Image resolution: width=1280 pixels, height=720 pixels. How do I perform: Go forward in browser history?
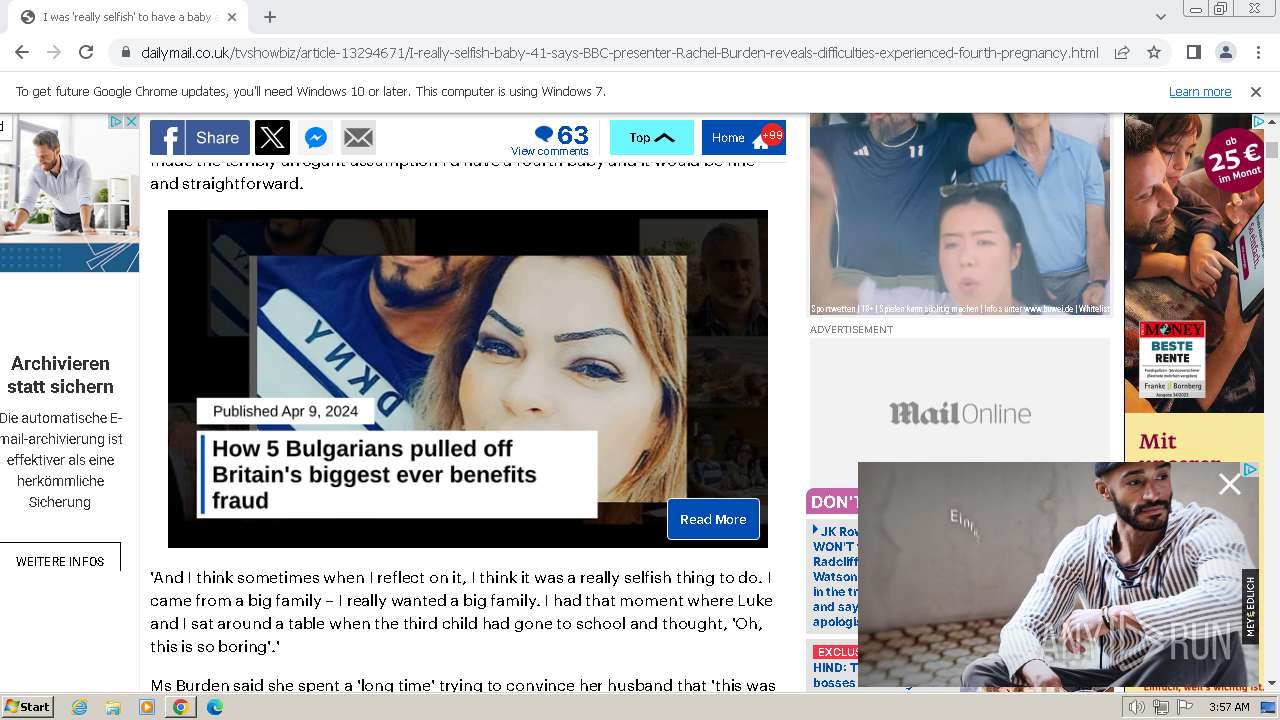tap(54, 53)
